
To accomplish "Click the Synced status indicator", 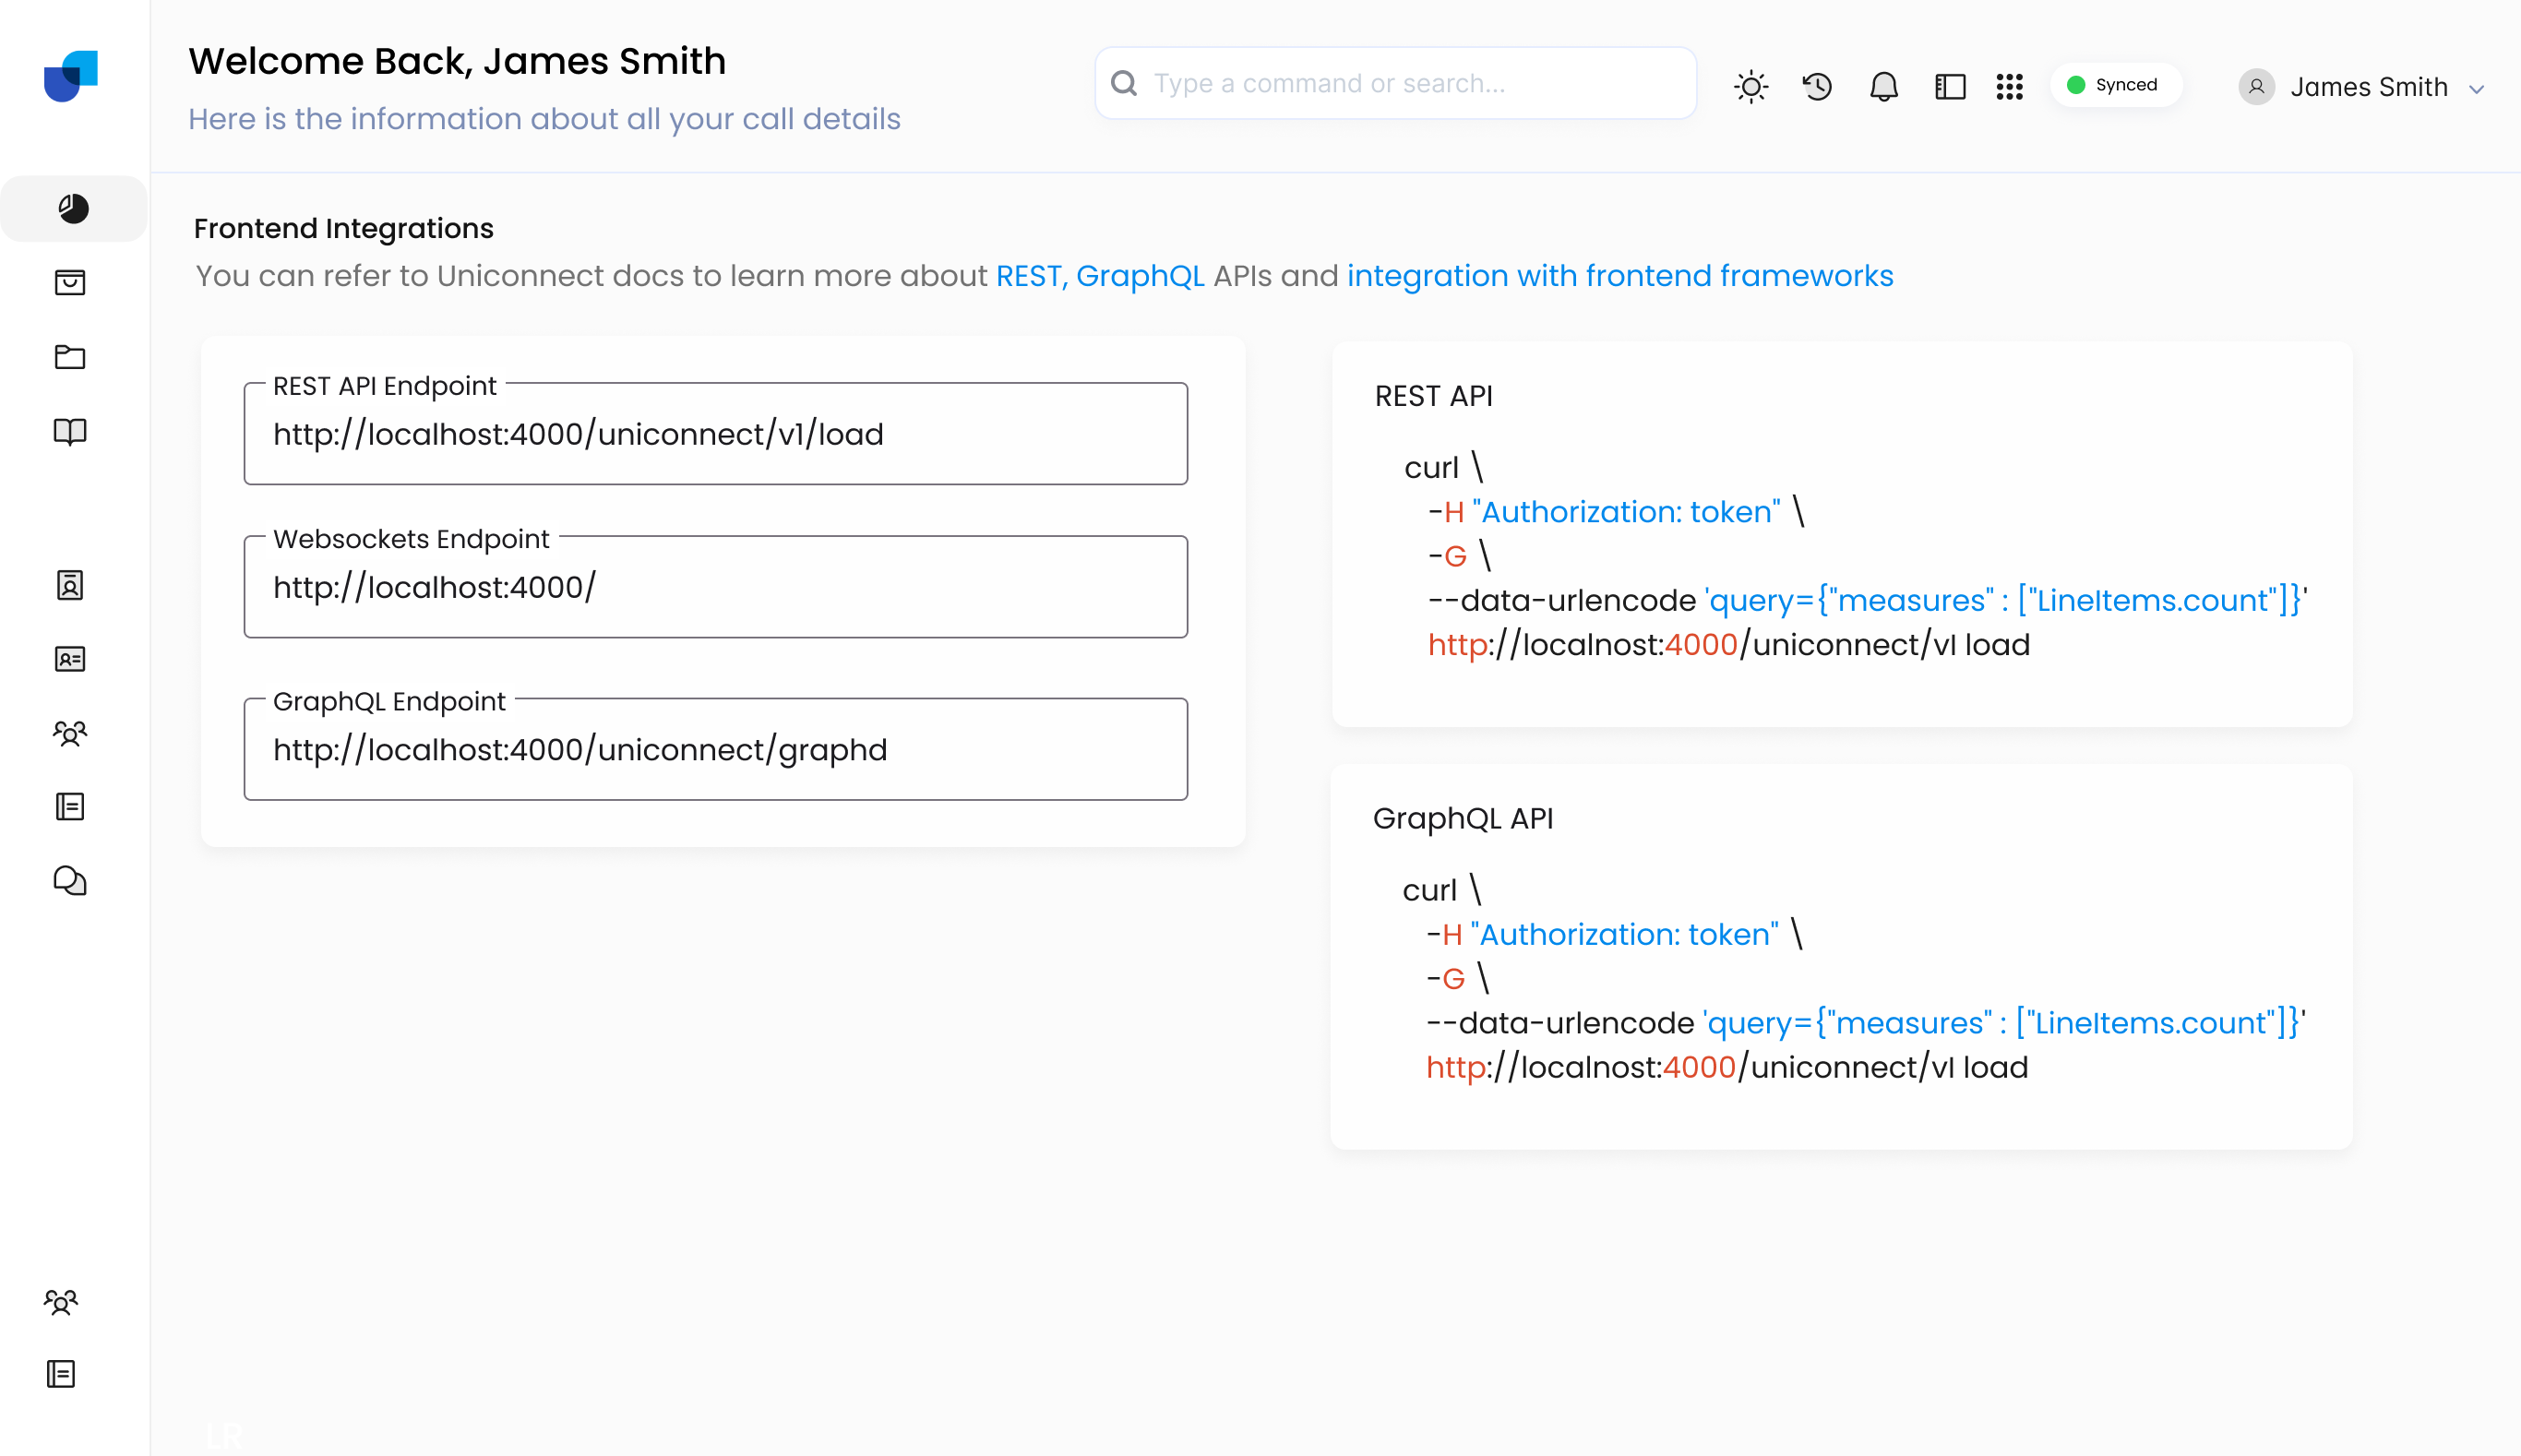I will [2114, 85].
